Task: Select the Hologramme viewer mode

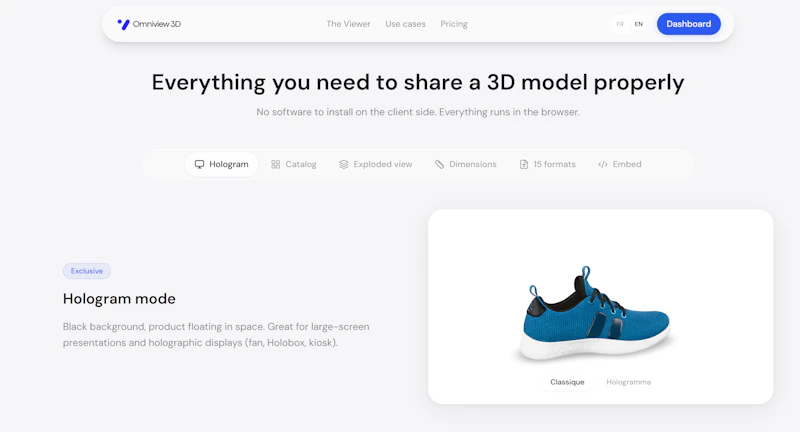Action: coord(629,382)
